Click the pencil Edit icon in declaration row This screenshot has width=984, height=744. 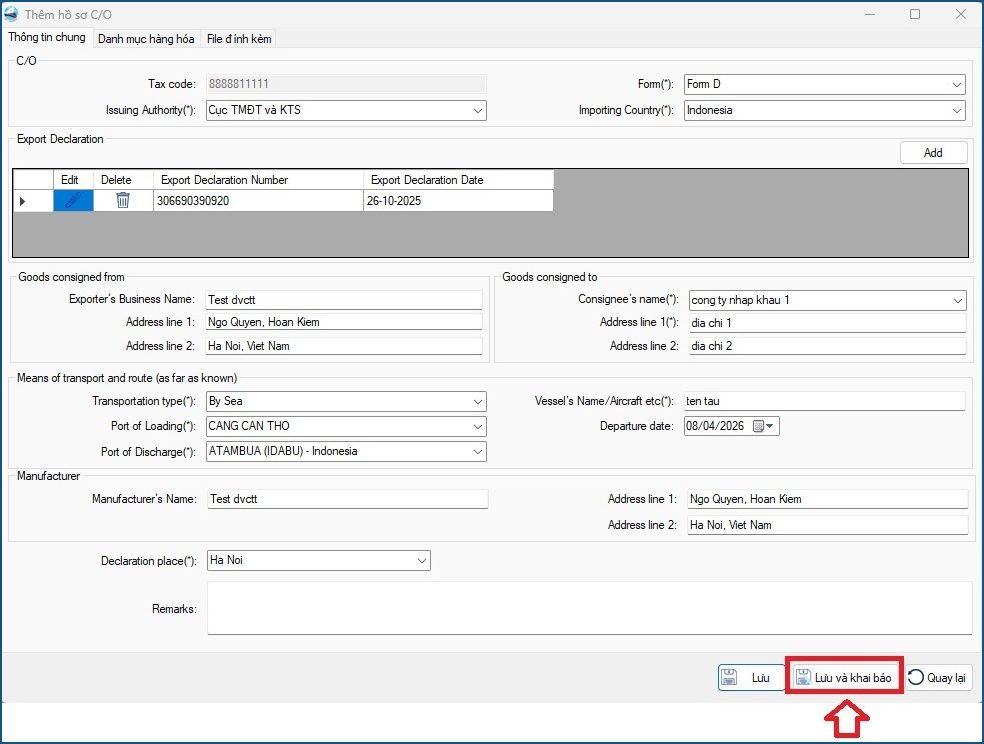pyautogui.click(x=73, y=200)
